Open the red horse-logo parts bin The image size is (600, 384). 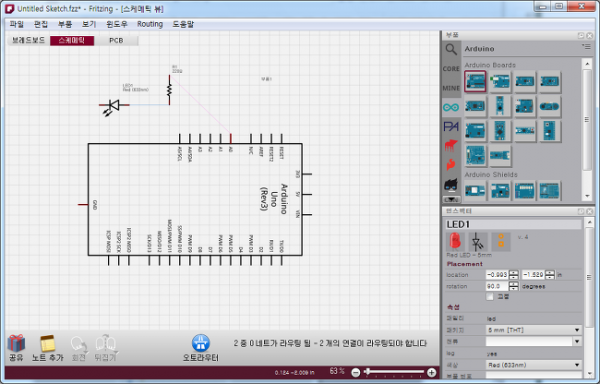pyautogui.click(x=451, y=146)
